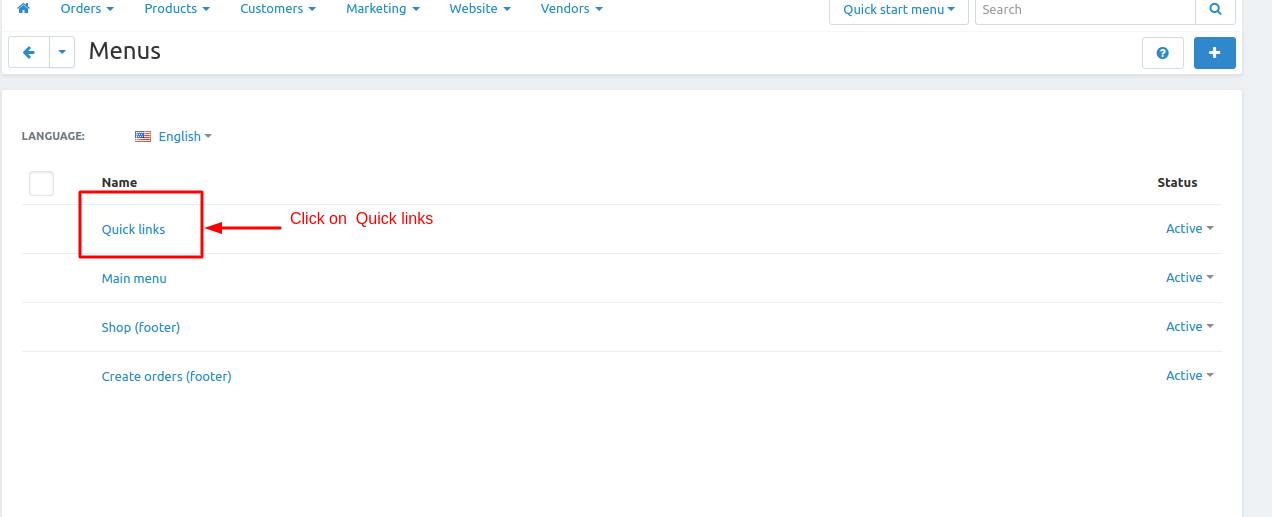1272x517 pixels.
Task: Open the Products menu
Action: (177, 9)
